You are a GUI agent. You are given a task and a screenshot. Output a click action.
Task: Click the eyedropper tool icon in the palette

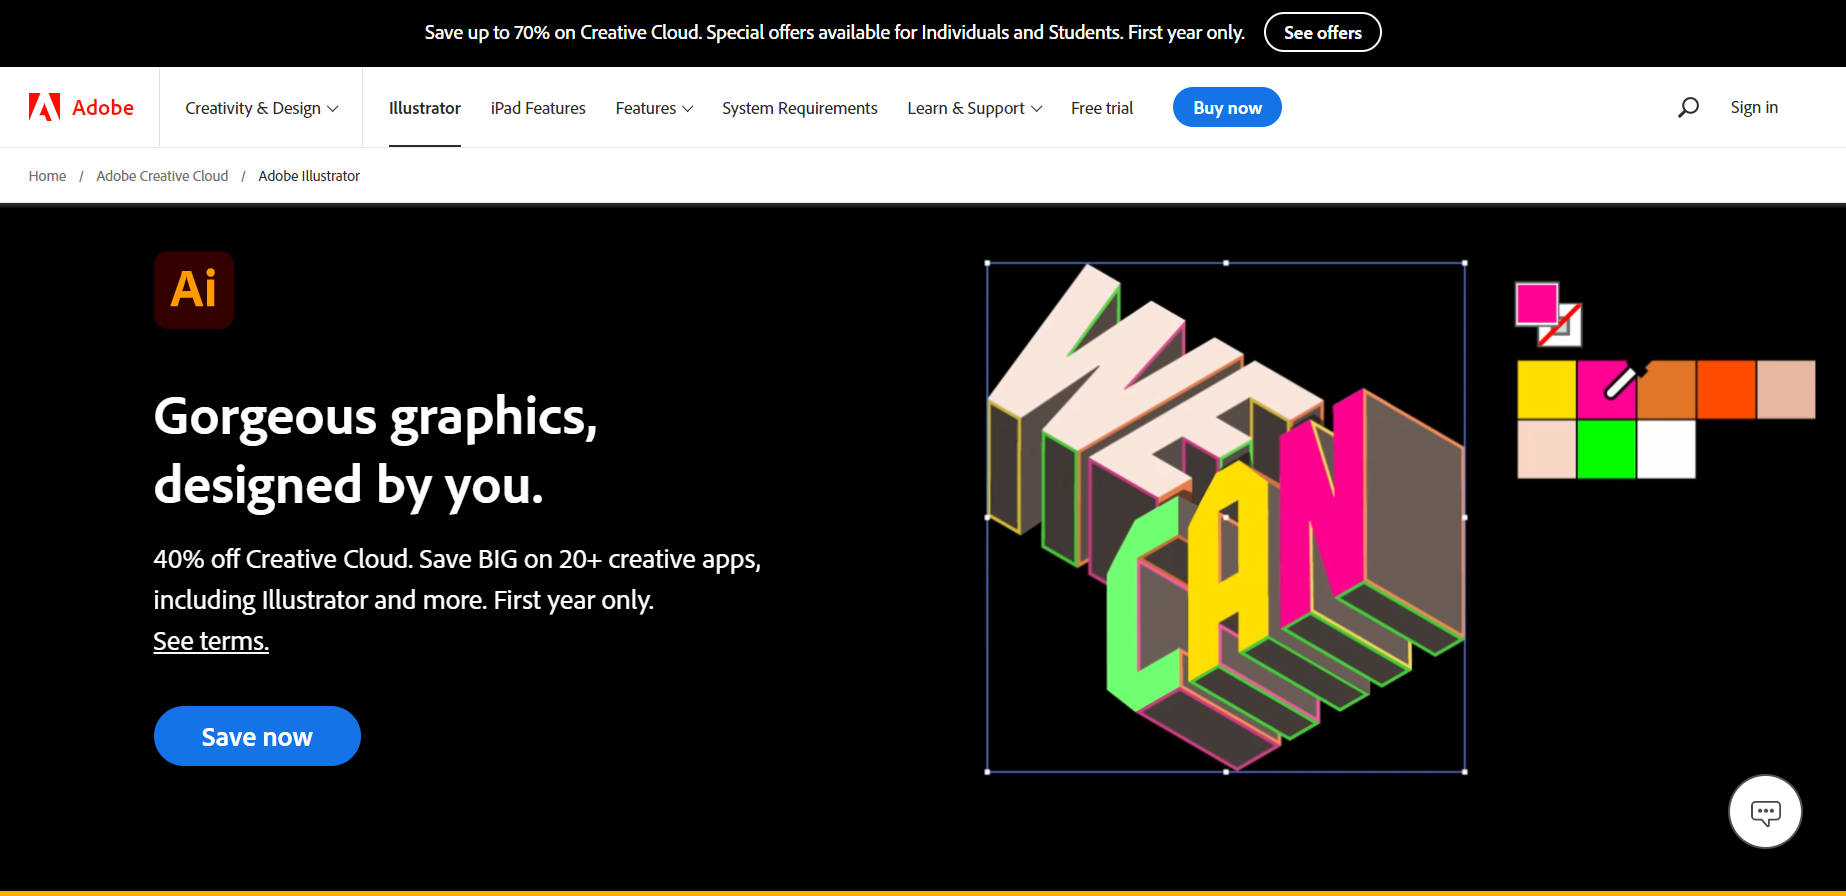[x=1624, y=380]
